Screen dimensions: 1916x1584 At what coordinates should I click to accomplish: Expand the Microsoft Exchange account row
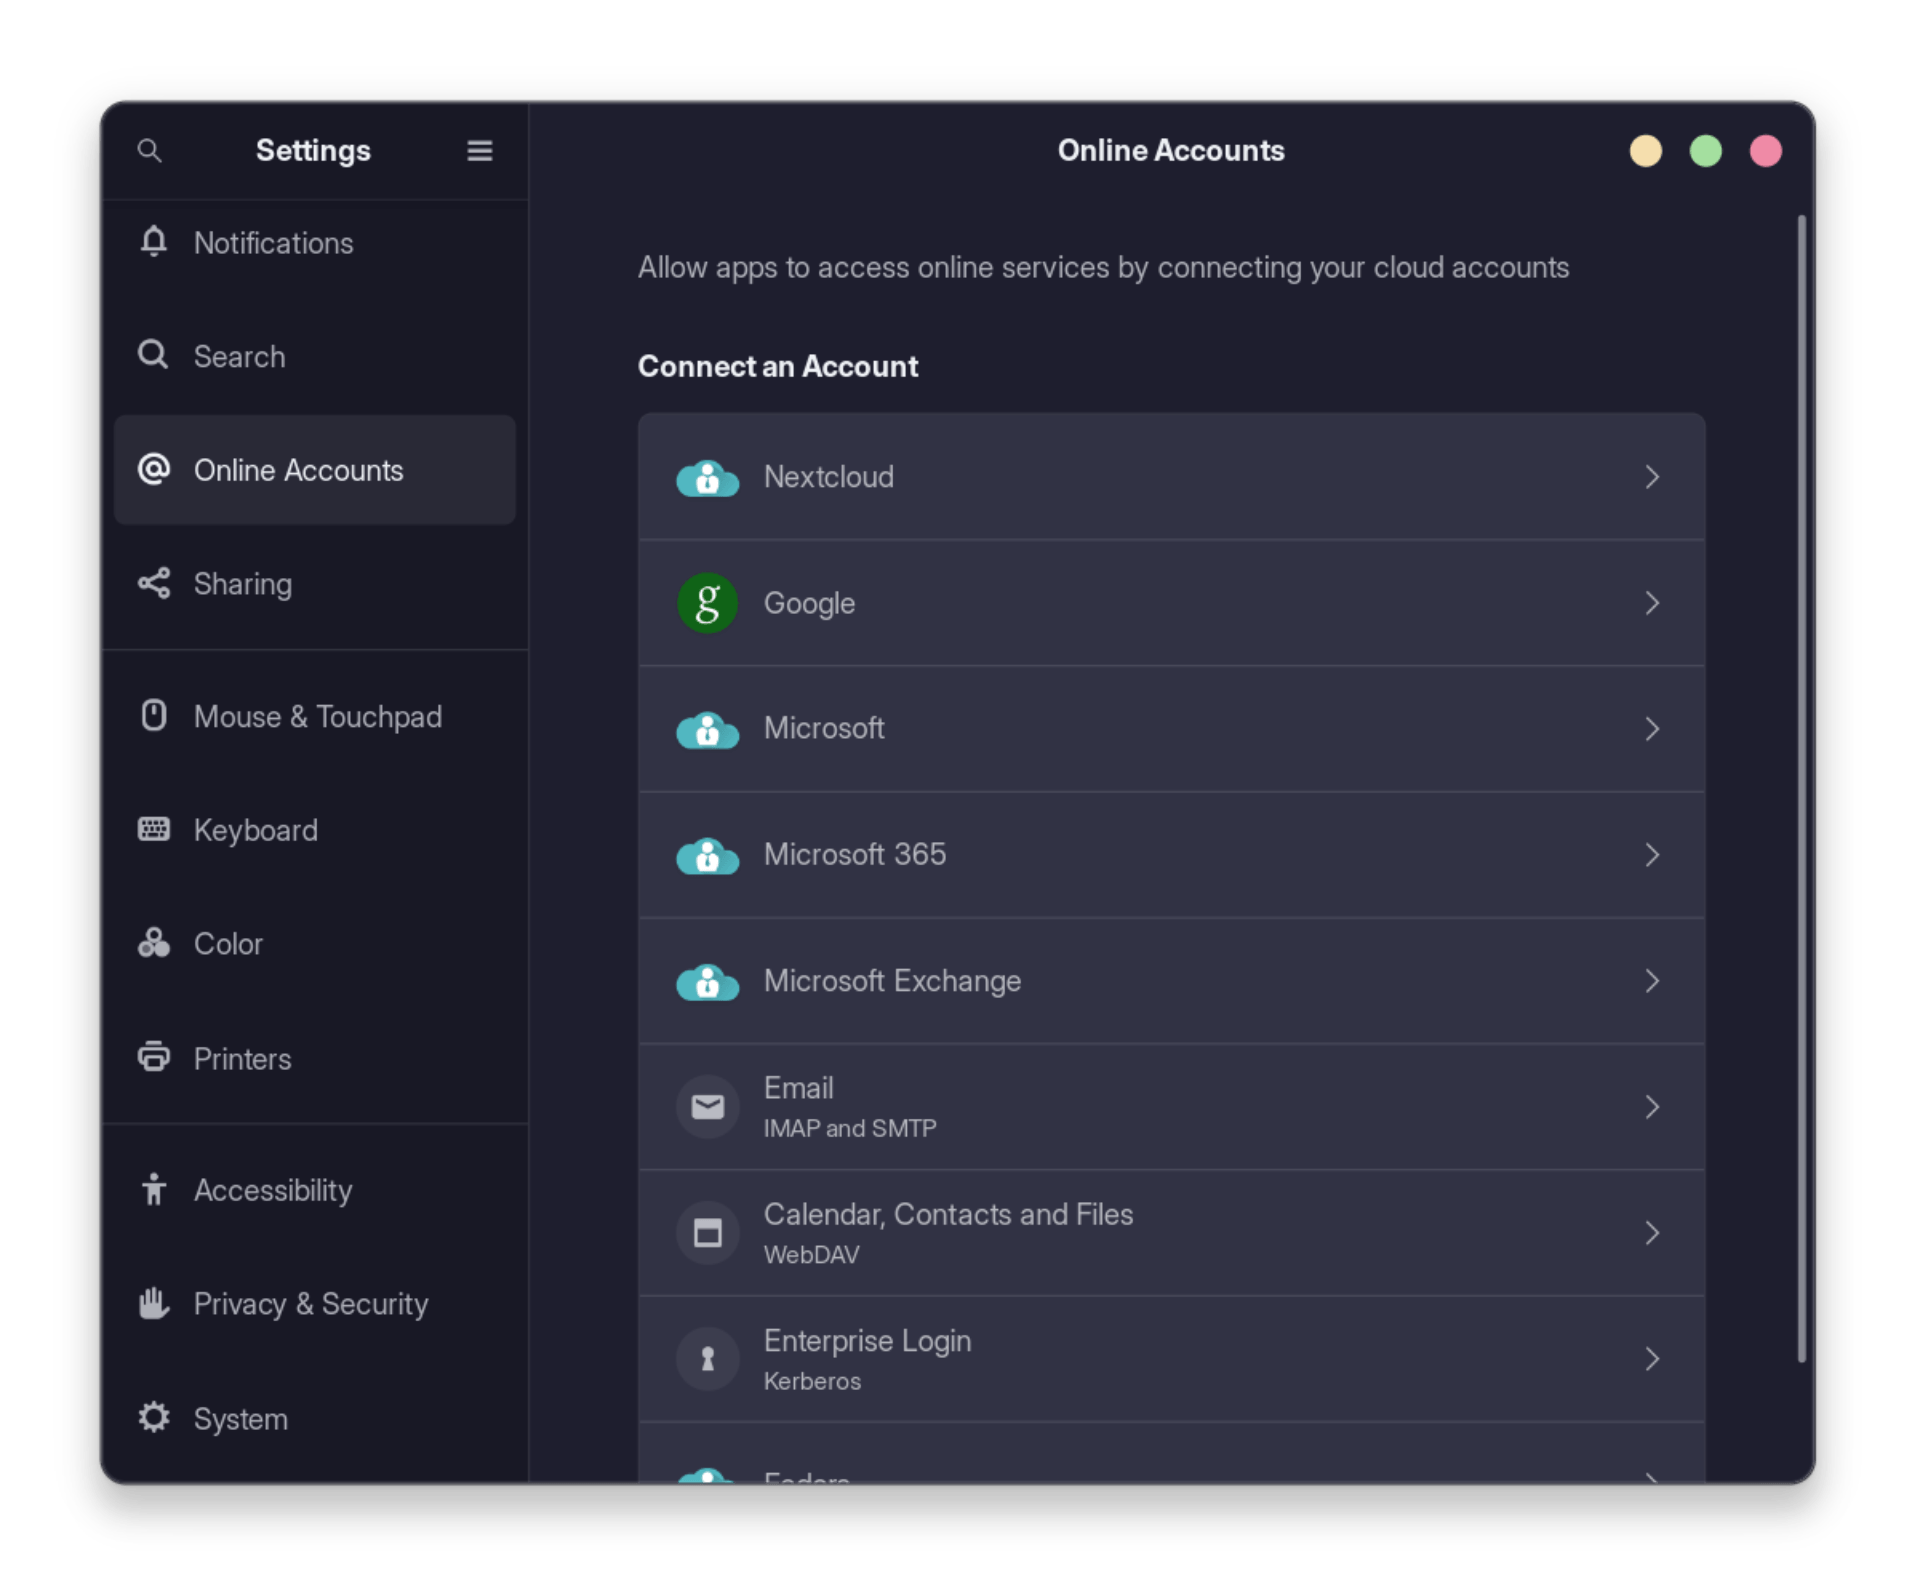coord(1170,981)
